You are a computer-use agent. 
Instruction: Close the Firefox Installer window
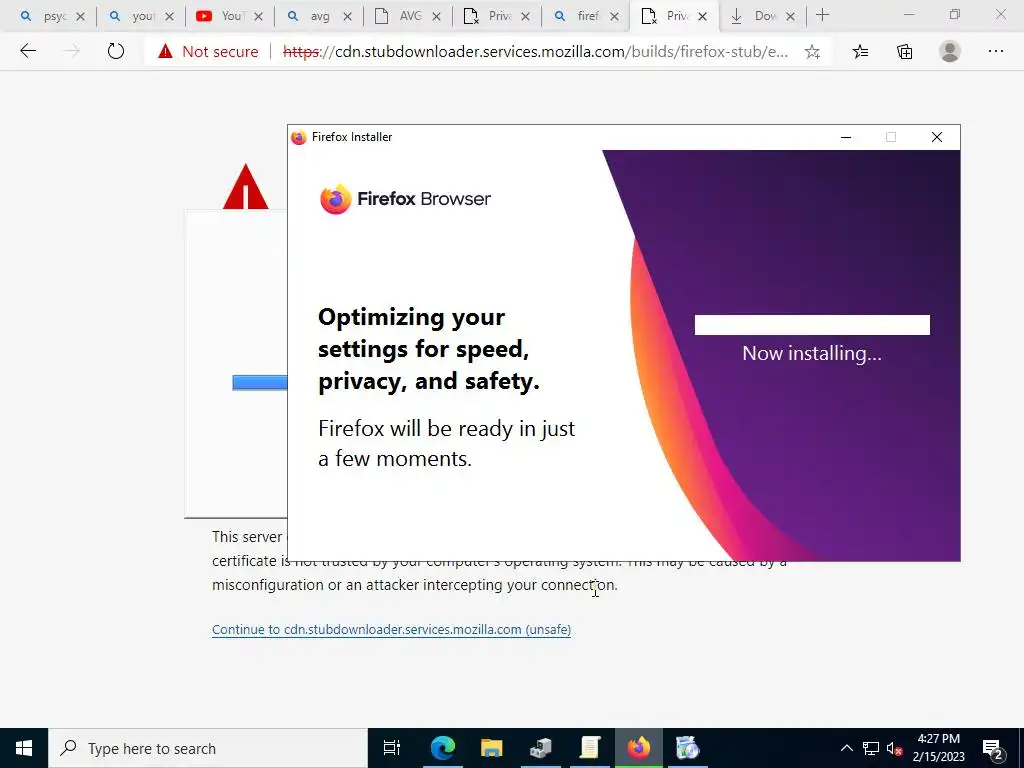(x=936, y=137)
